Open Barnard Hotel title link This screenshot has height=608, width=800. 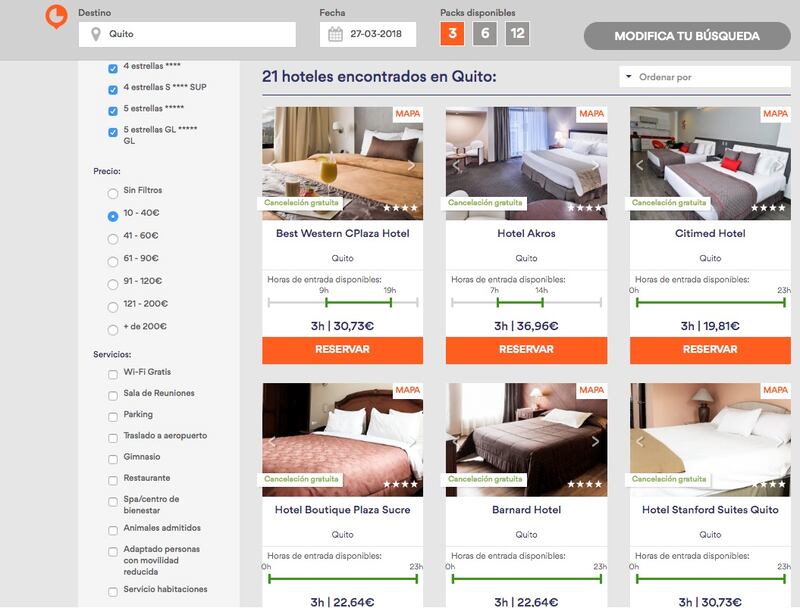[x=527, y=510]
